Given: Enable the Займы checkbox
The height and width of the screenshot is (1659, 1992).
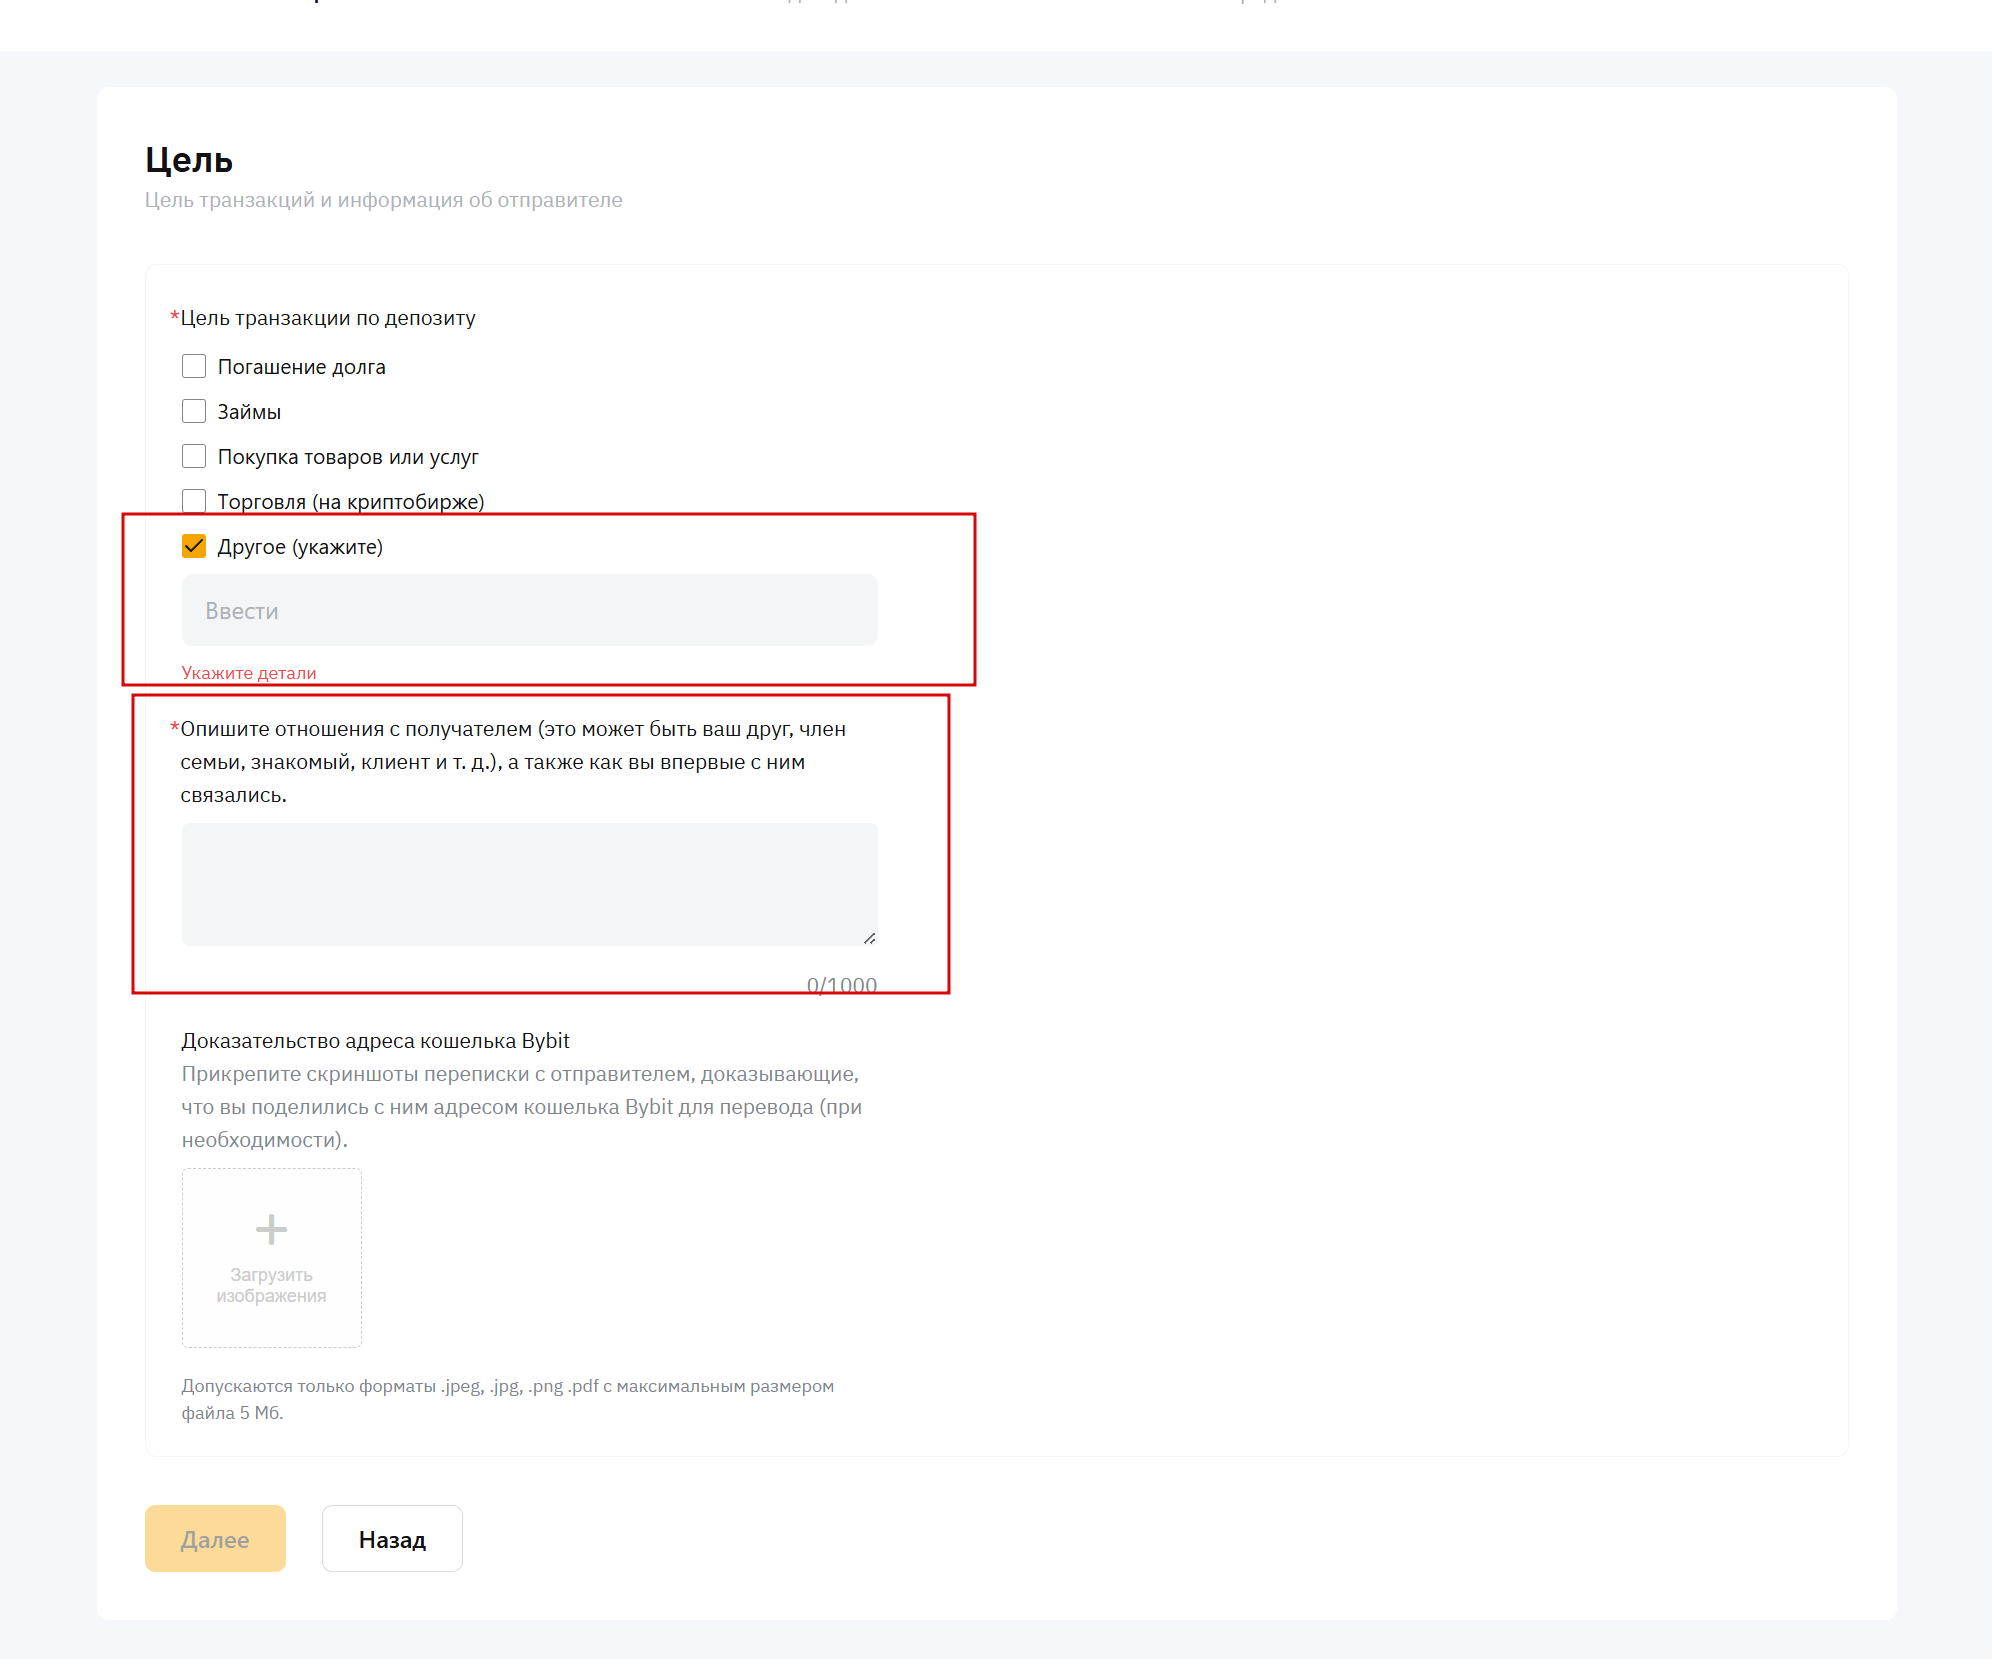Looking at the screenshot, I should 194,411.
